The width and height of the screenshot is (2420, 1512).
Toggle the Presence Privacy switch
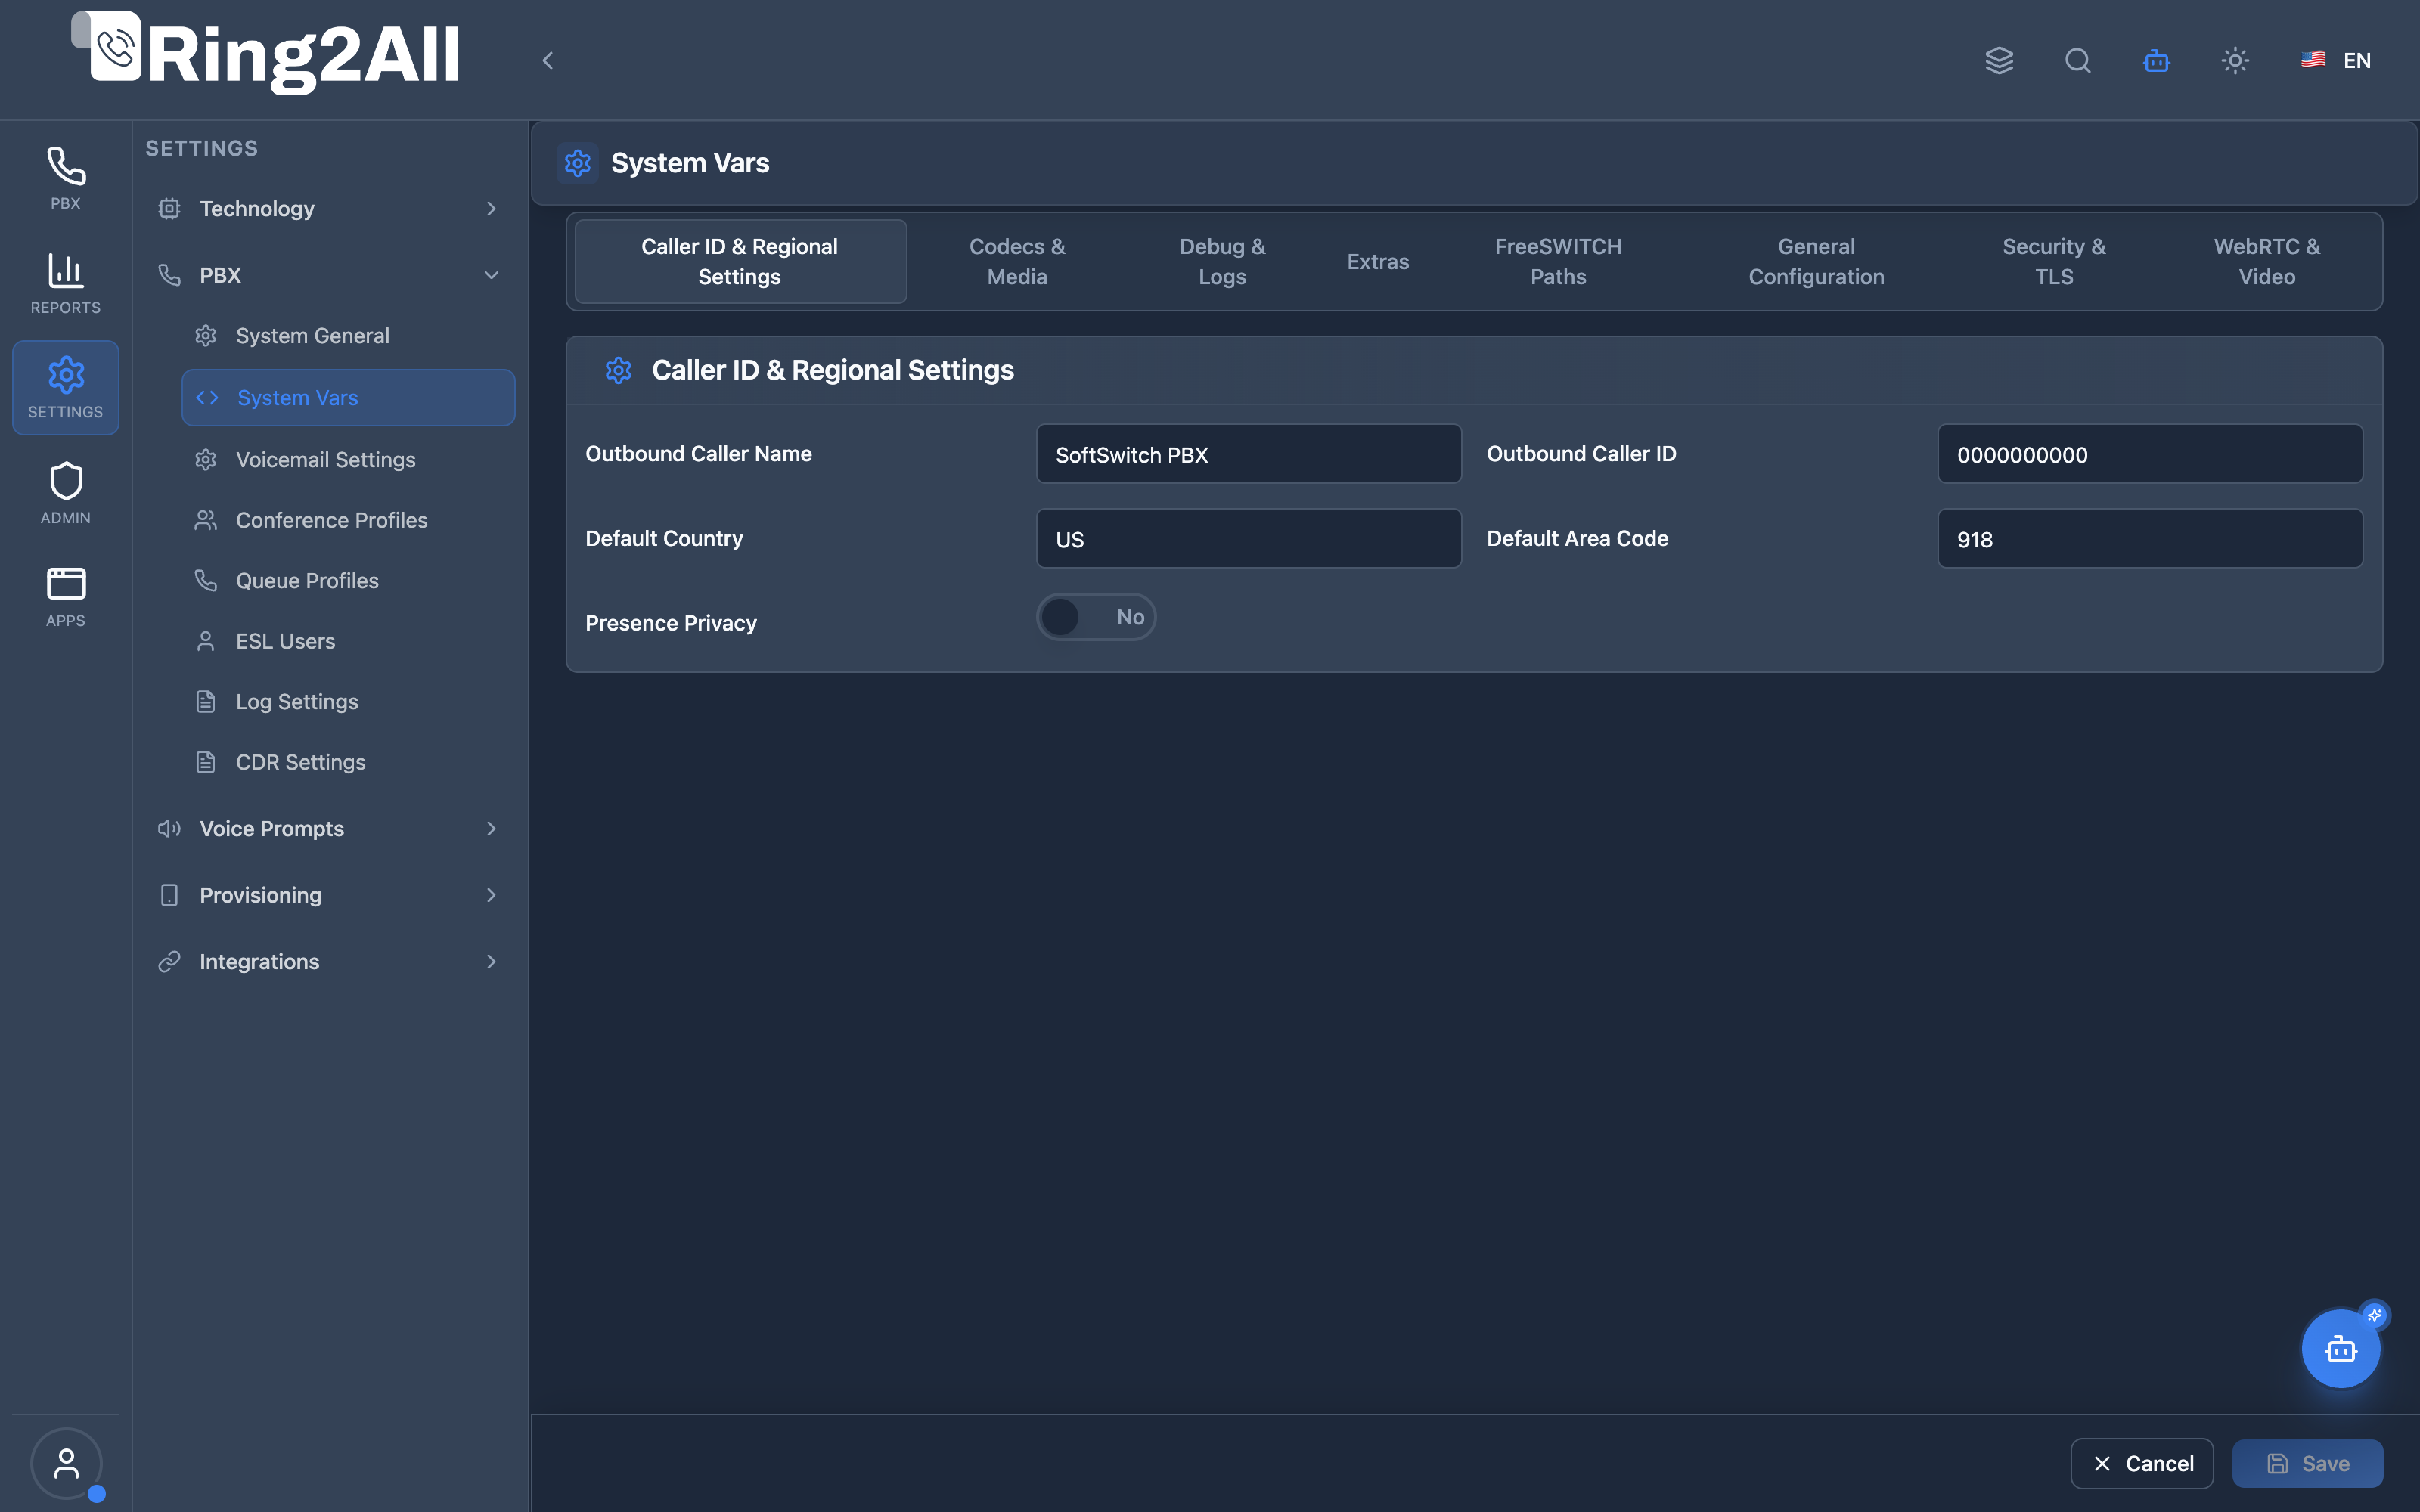coord(1096,617)
